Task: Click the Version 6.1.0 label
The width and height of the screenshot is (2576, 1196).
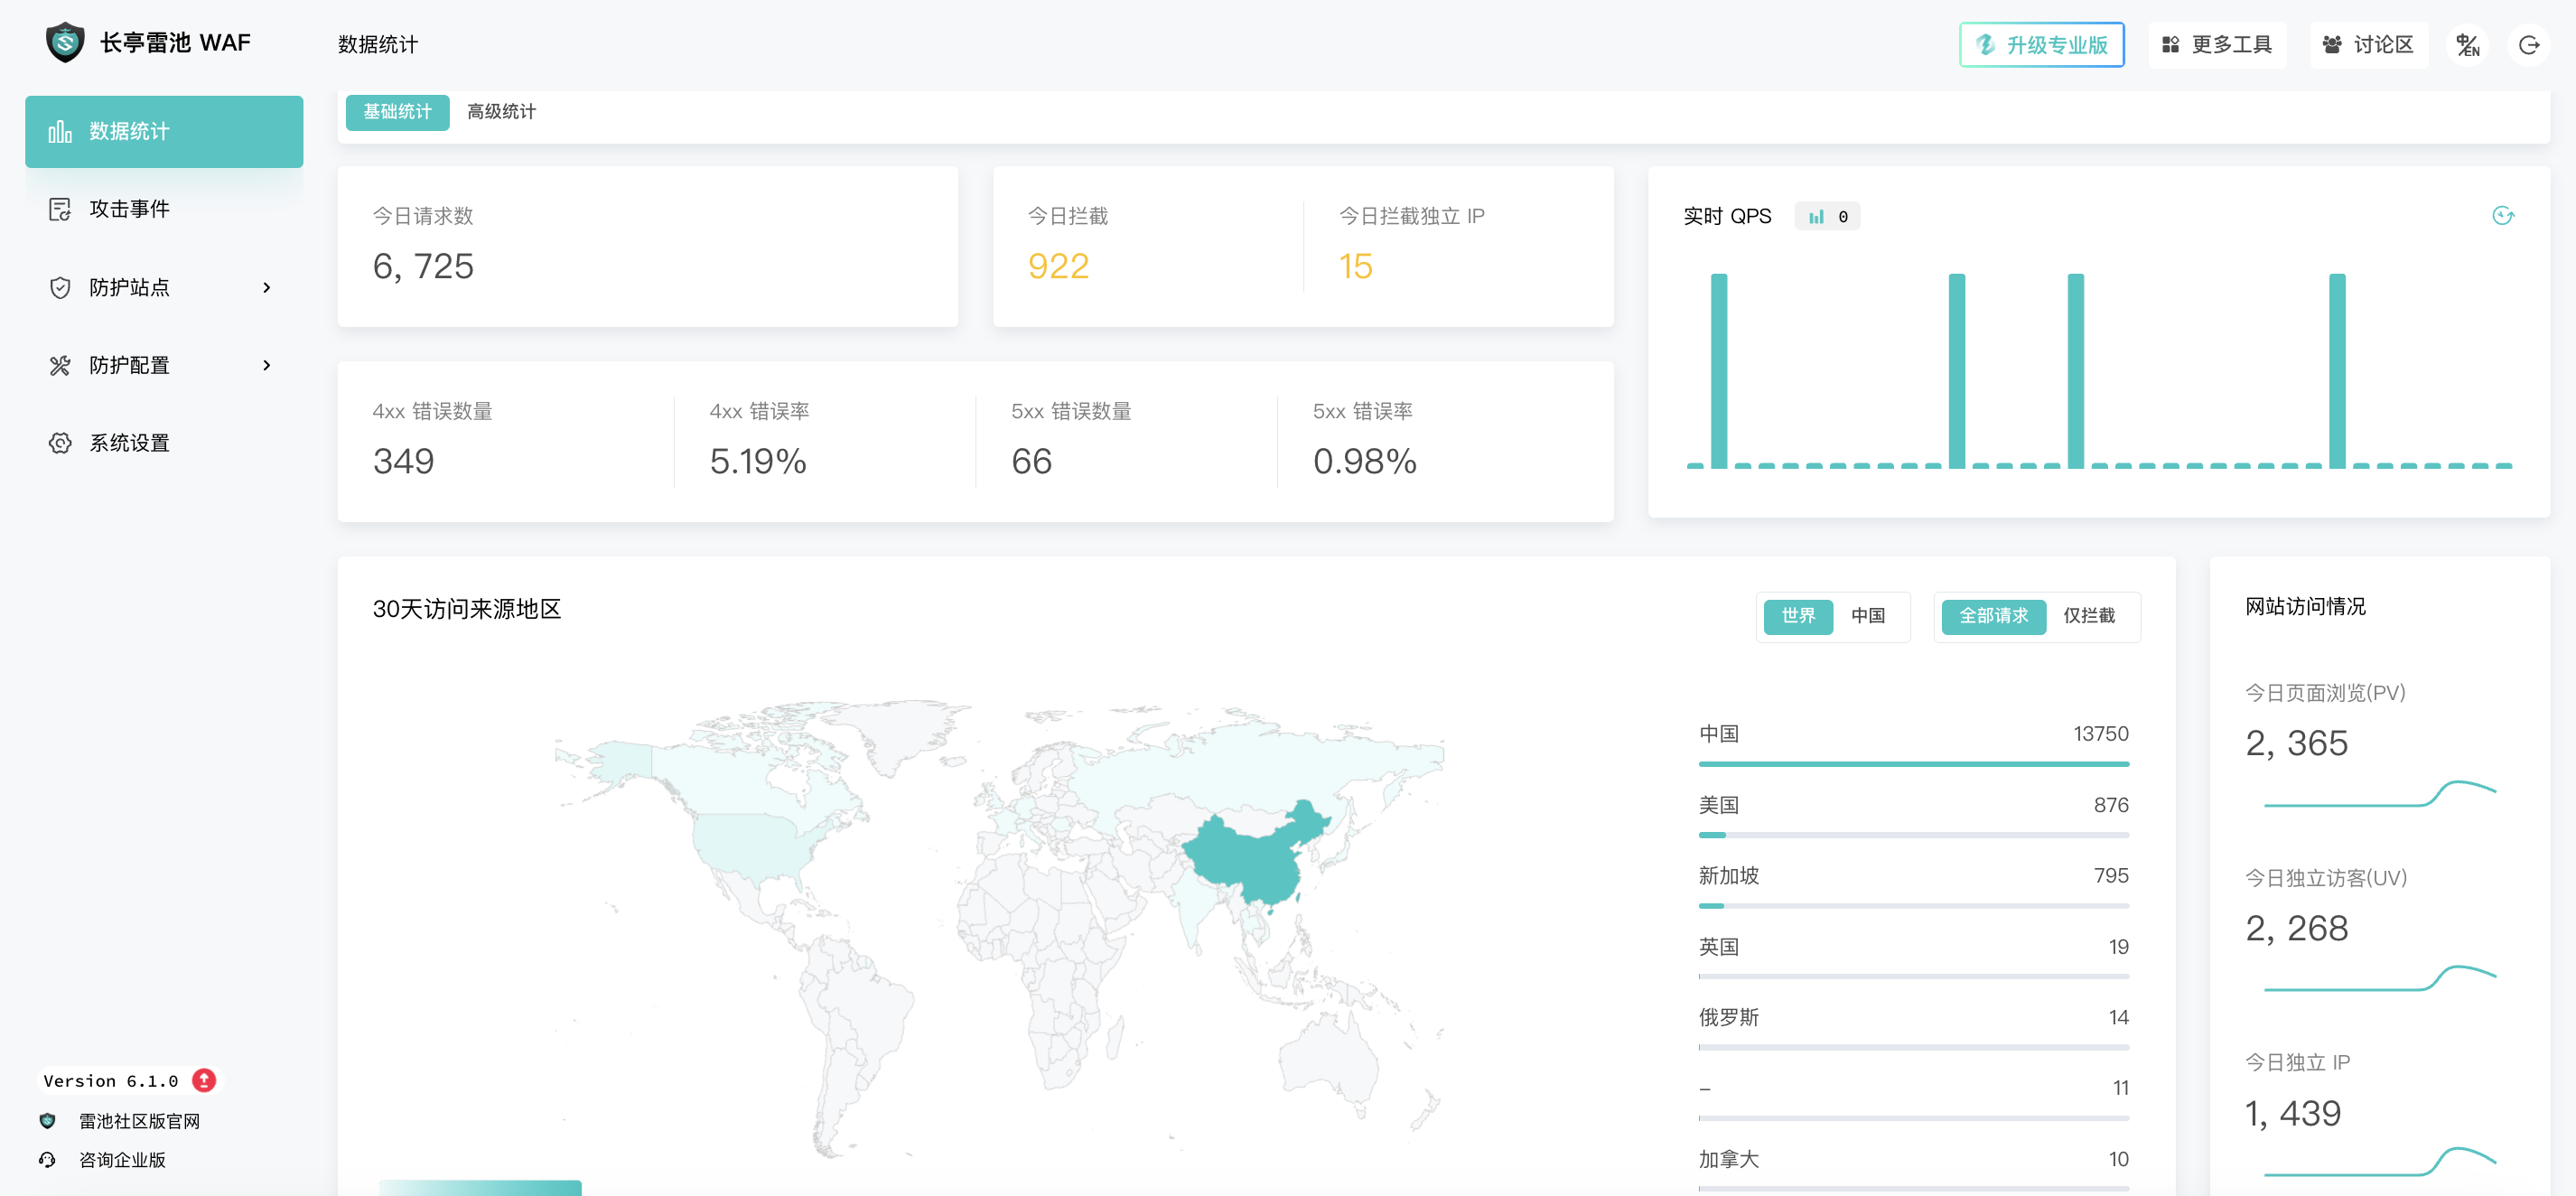Action: pos(111,1080)
